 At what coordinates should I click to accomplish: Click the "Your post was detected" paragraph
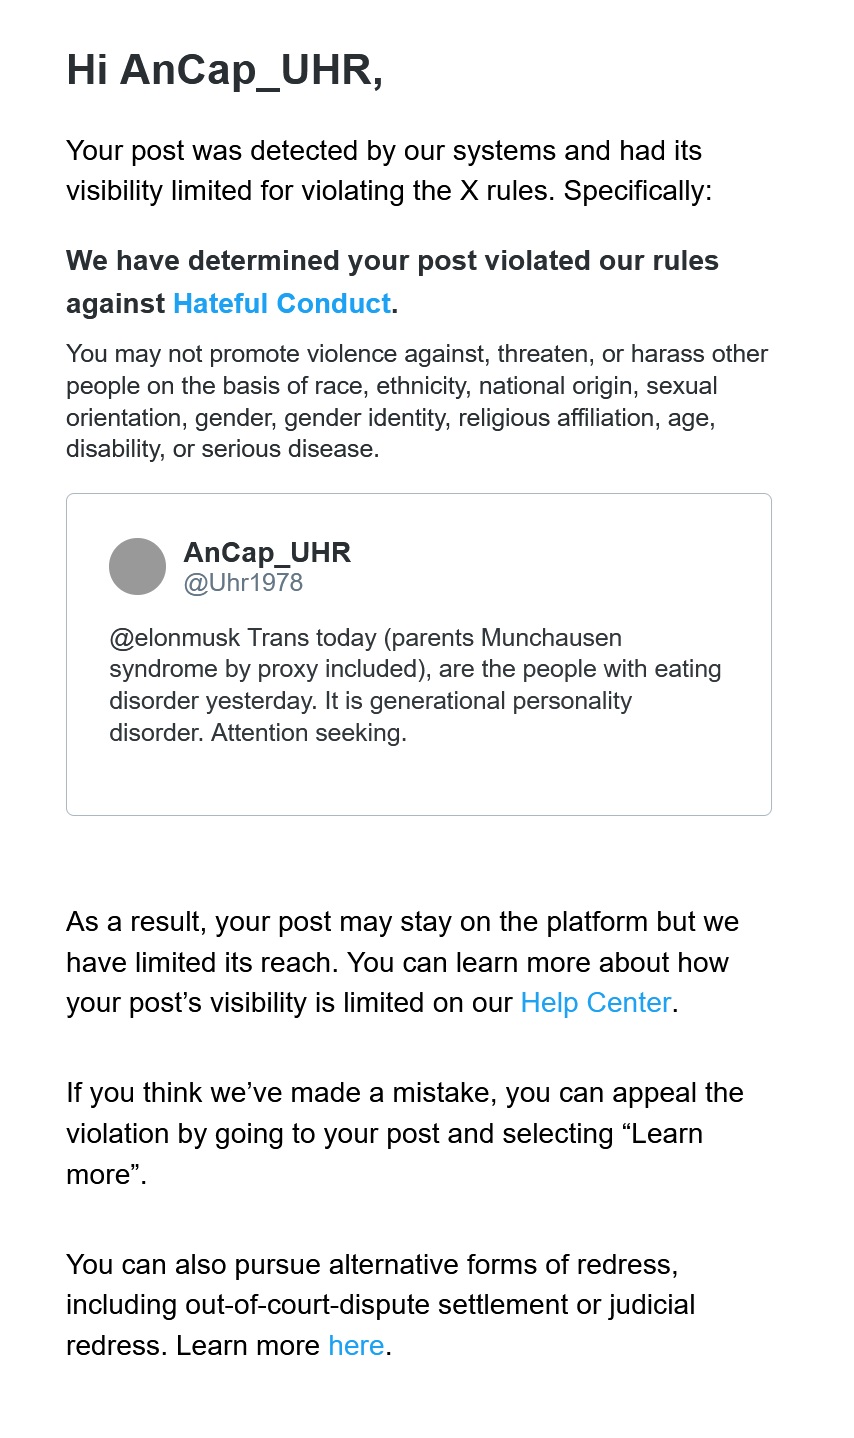[x=388, y=171]
